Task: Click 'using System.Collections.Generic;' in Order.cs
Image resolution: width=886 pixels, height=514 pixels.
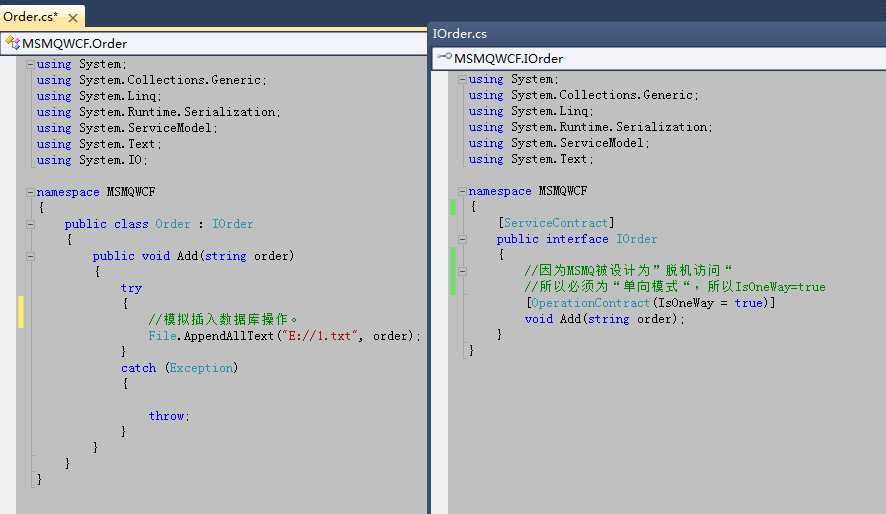Action: (151, 80)
